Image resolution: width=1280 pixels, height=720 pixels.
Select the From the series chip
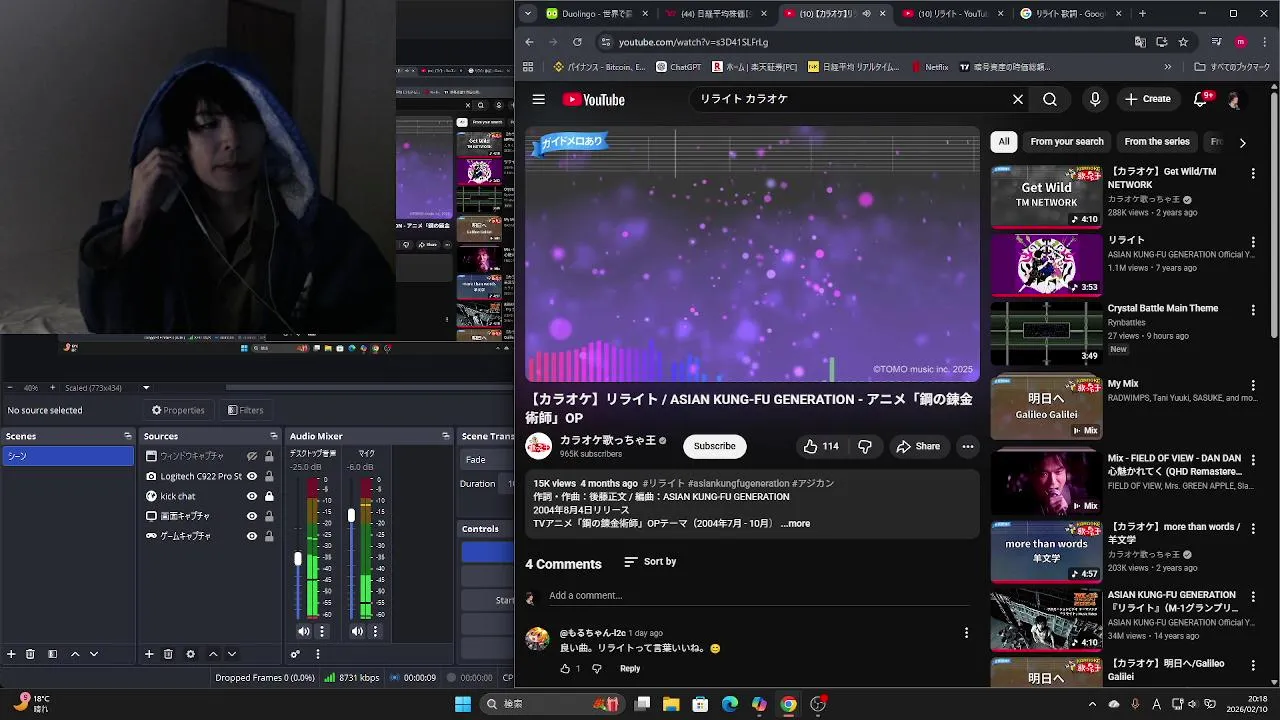1157,142
